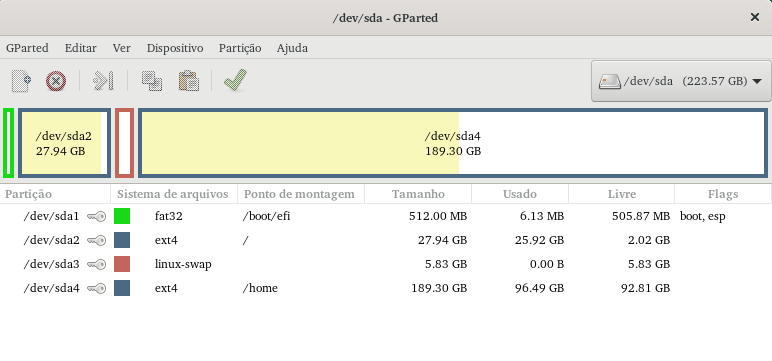Select the /dev/sda2 block in disk graphic
The image size is (772, 361).
64,143
